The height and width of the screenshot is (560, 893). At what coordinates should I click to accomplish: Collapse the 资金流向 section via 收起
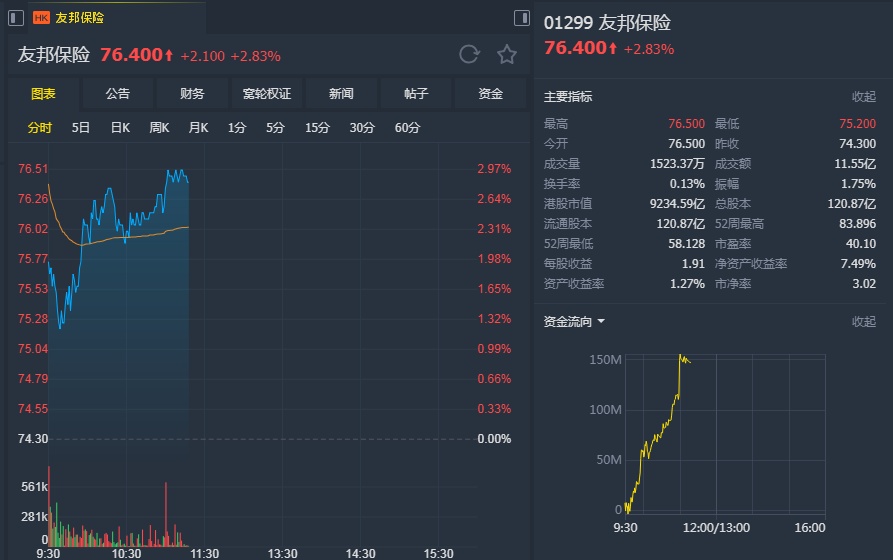point(863,322)
